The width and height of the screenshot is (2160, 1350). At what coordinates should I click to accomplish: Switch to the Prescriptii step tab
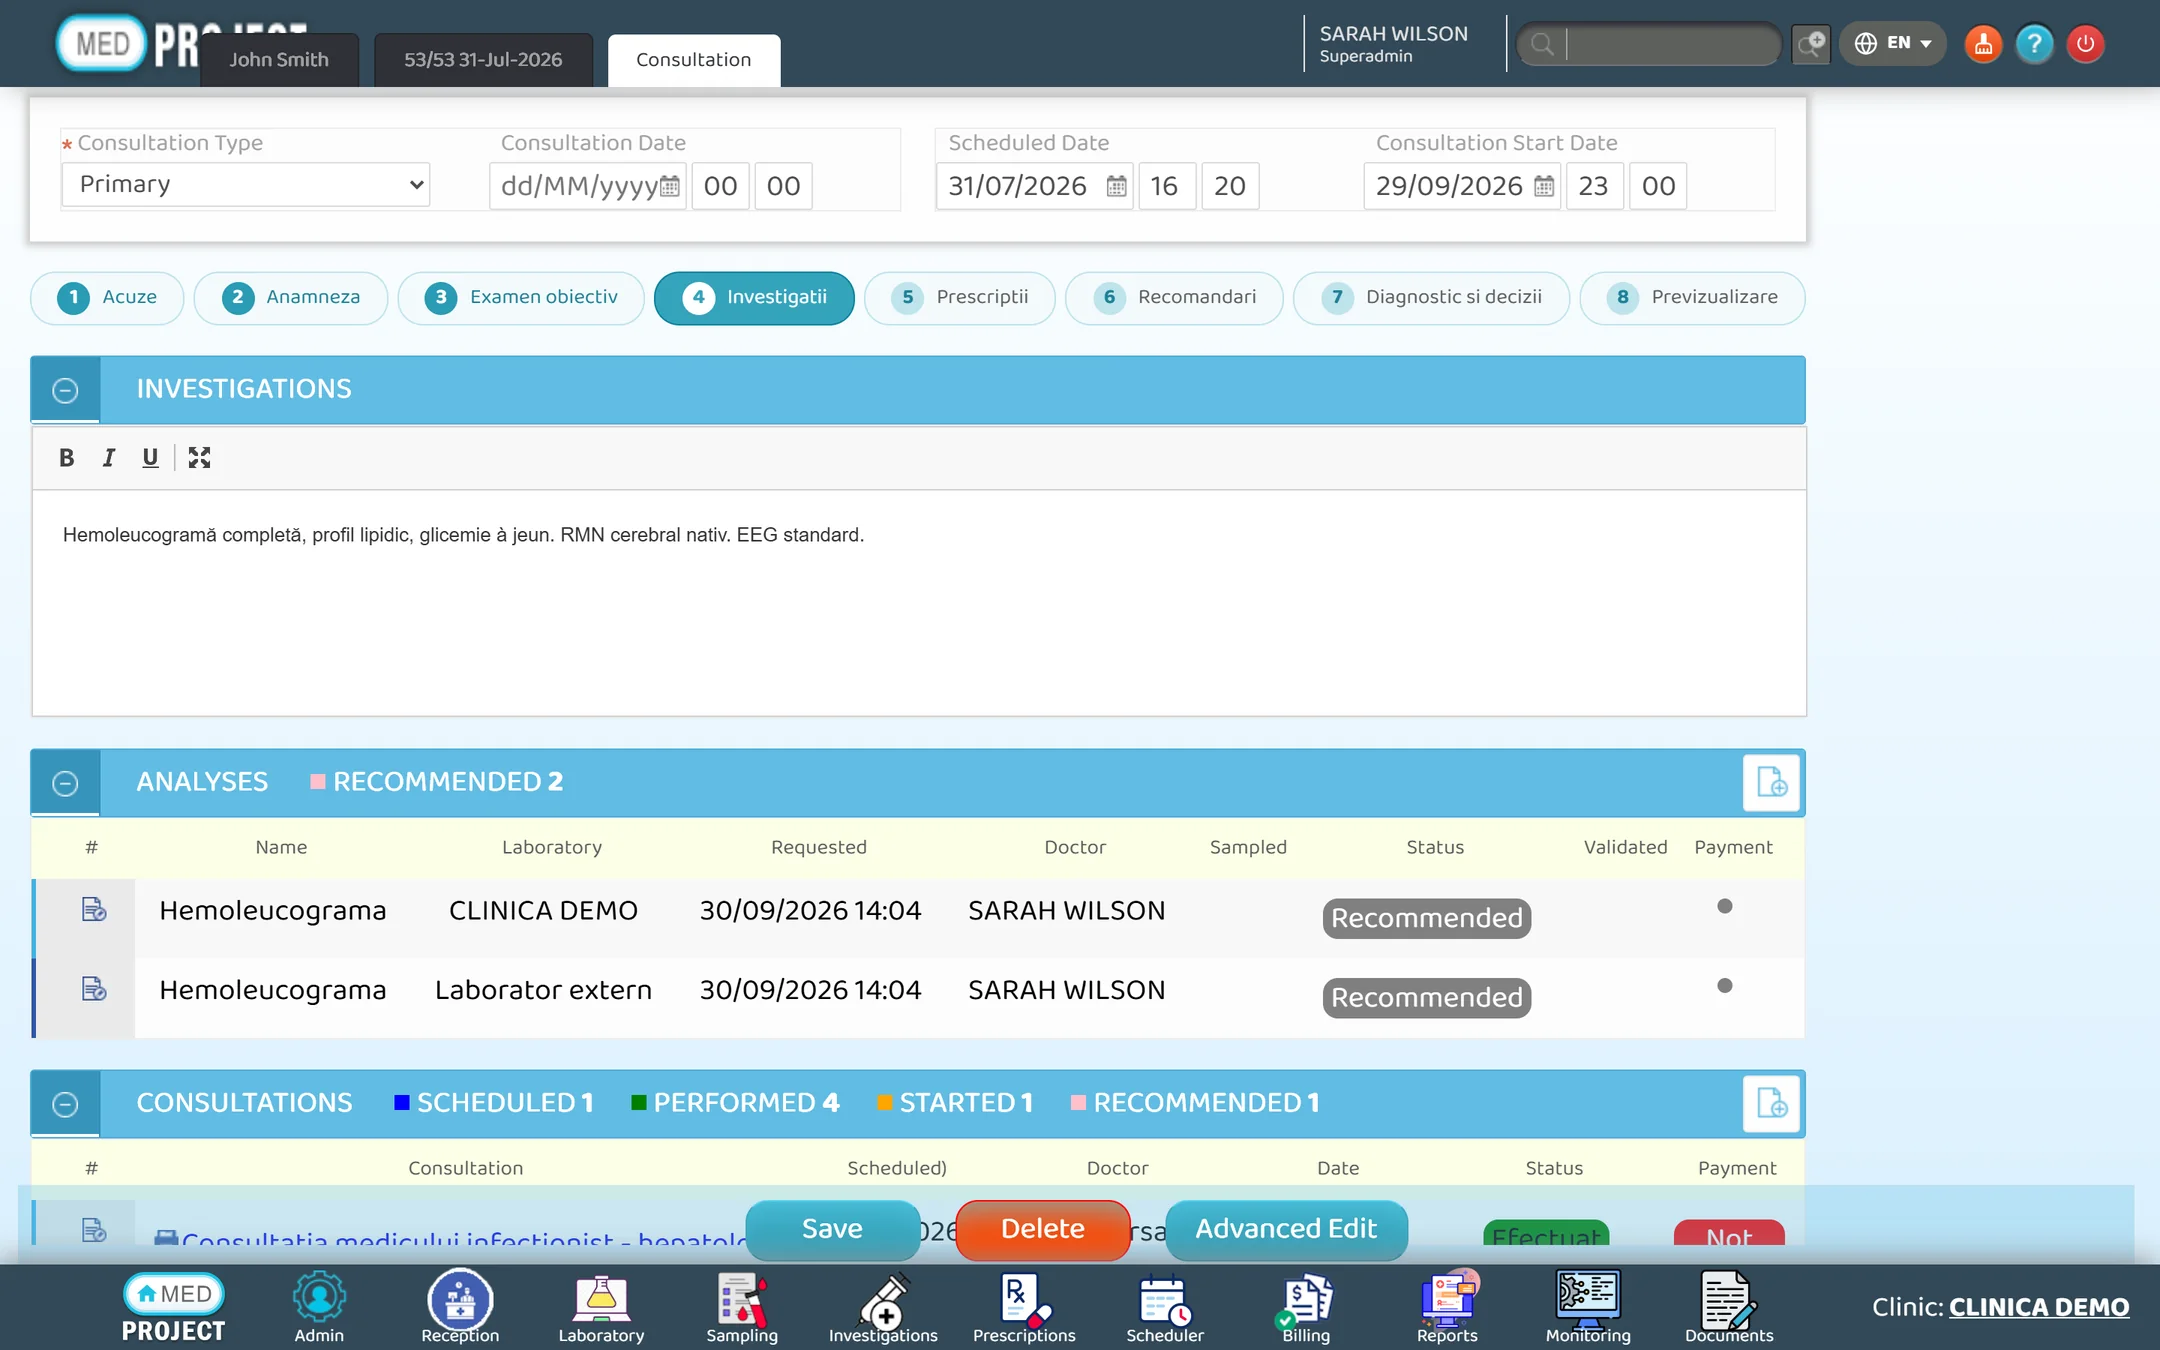tap(960, 298)
